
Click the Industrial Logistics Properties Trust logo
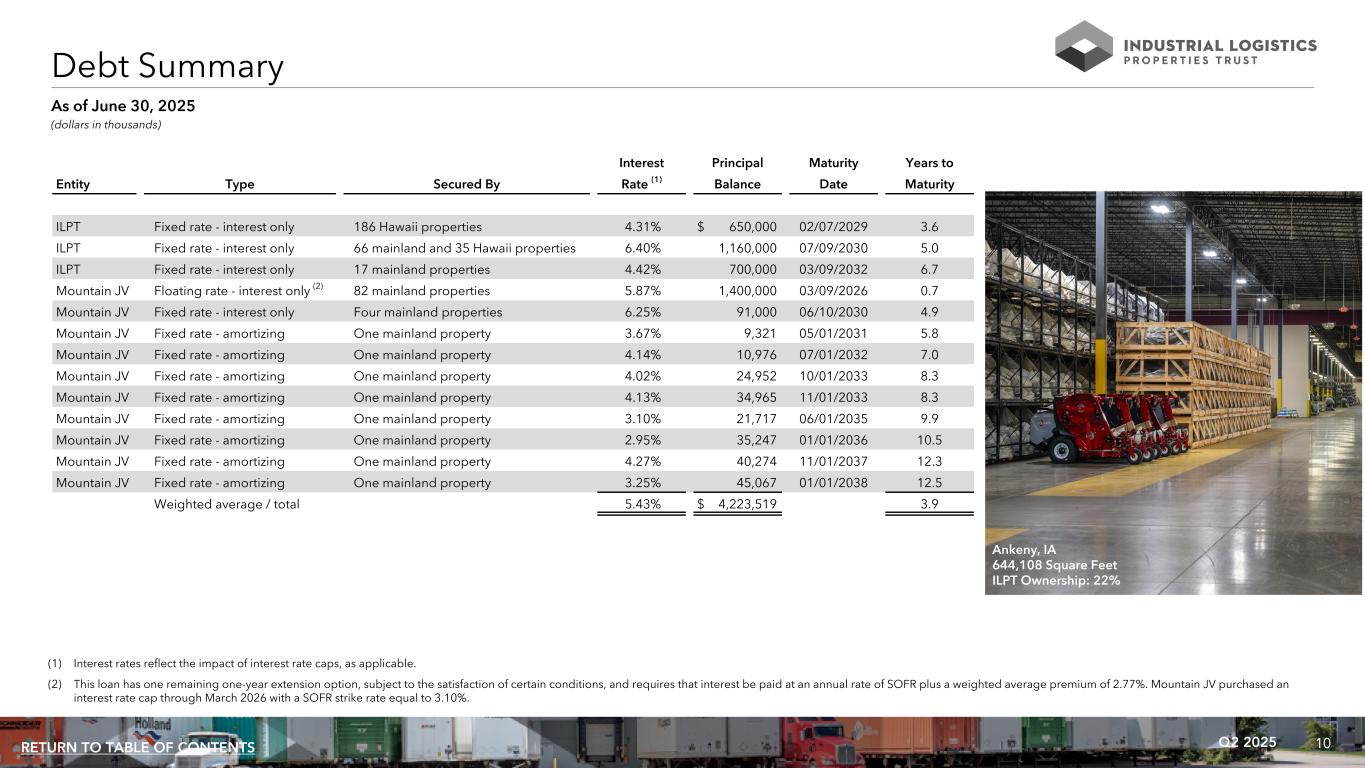pos(1185,46)
